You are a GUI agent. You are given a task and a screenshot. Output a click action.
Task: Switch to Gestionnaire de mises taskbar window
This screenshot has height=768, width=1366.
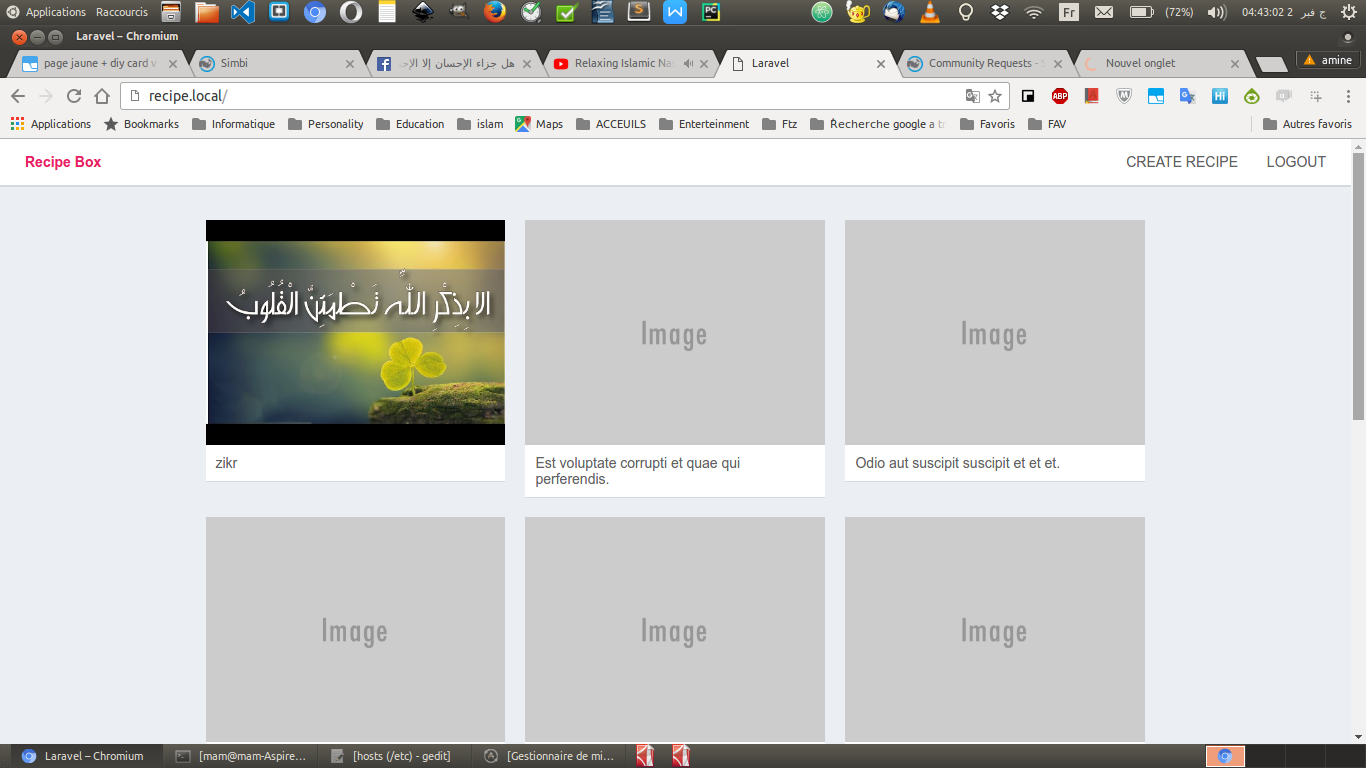[x=550, y=756]
